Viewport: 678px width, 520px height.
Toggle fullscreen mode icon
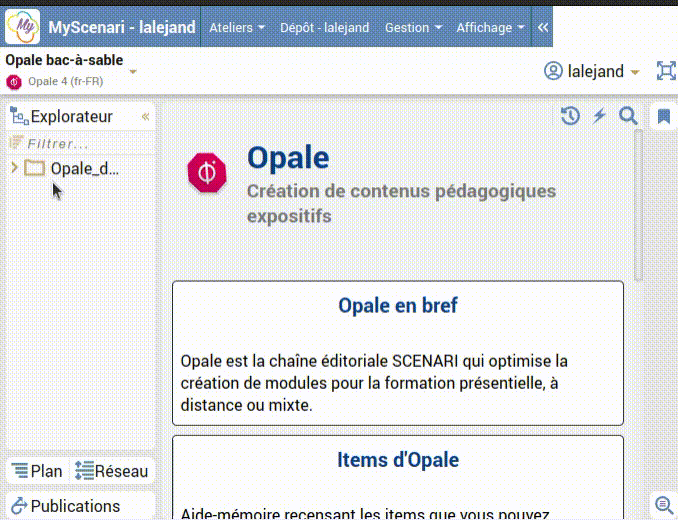(x=666, y=71)
